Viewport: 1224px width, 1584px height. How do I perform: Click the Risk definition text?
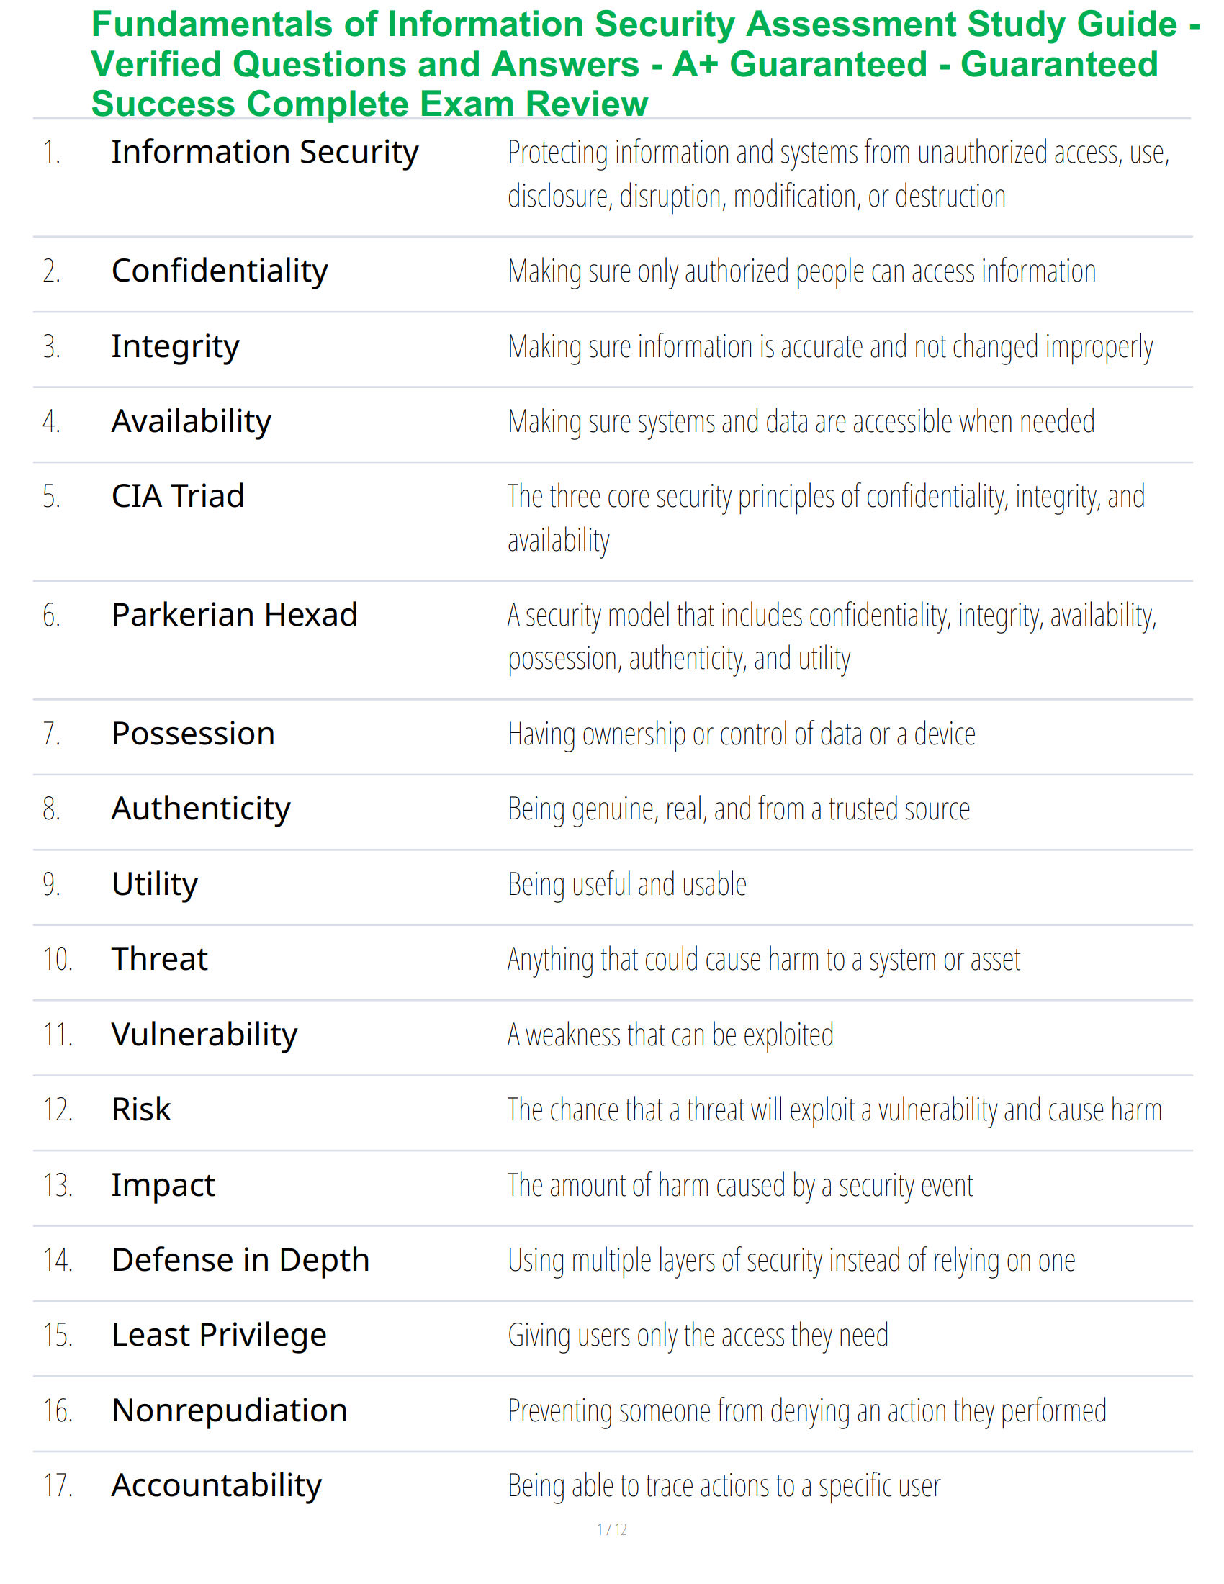pos(835,1110)
